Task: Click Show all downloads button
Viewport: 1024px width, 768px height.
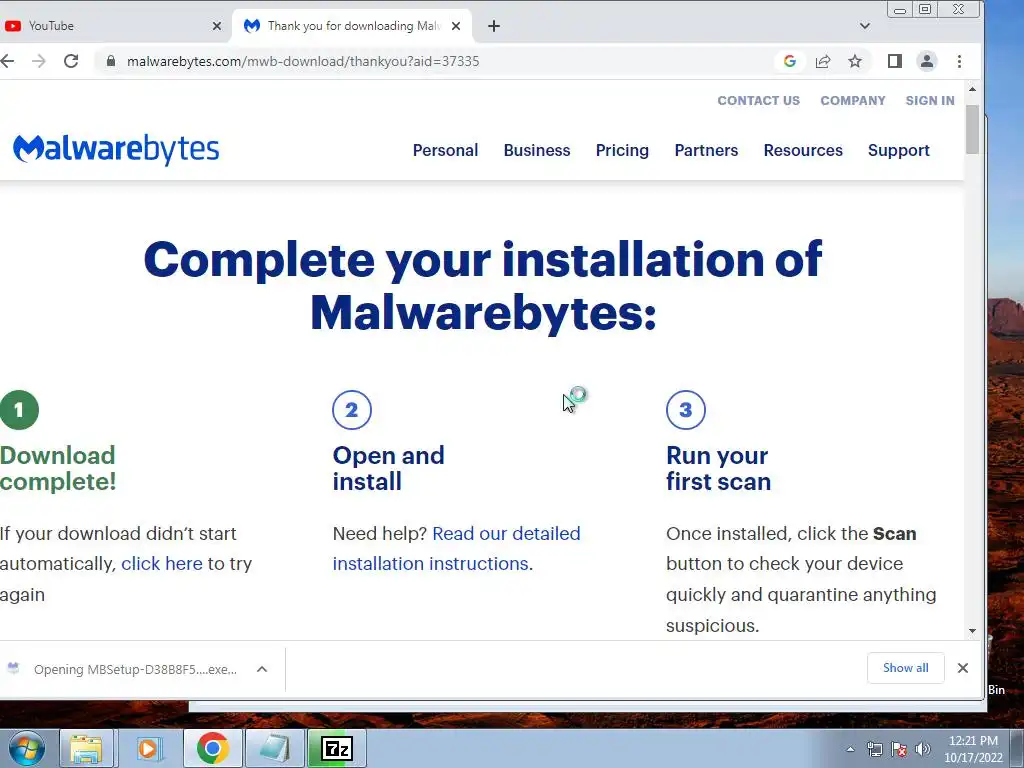Action: [906, 668]
